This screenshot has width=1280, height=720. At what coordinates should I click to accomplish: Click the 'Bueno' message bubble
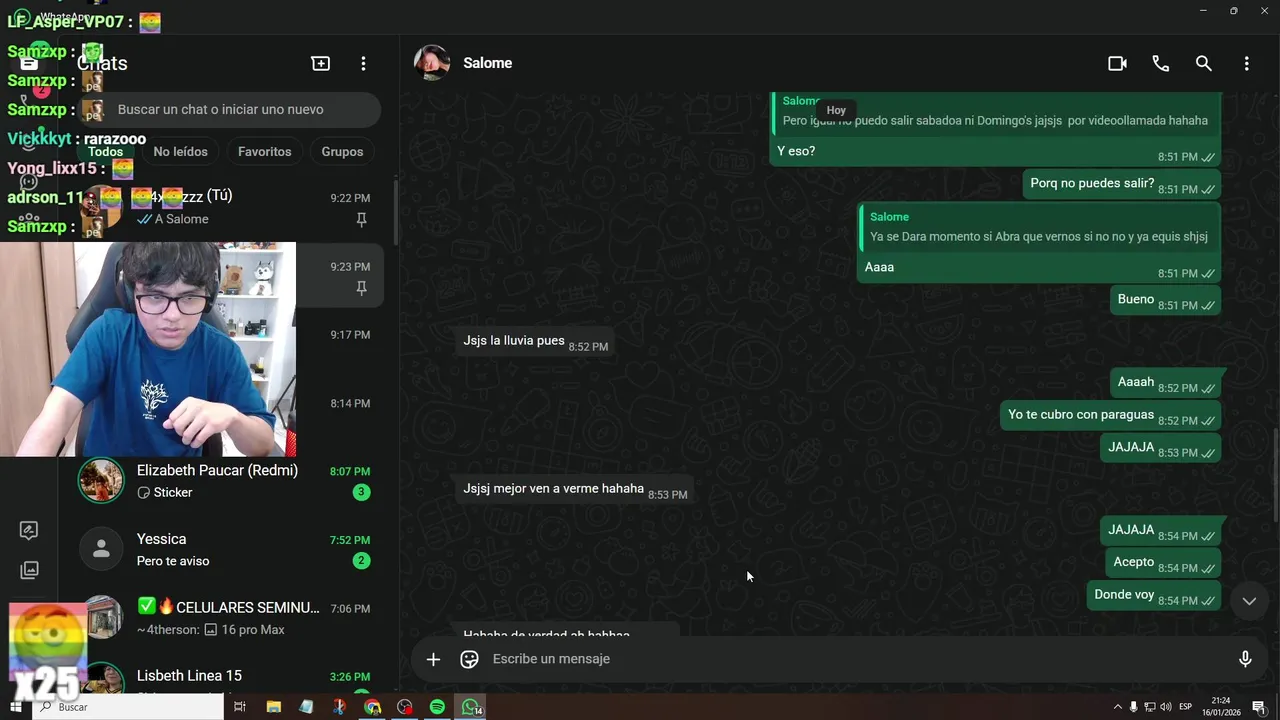click(x=1166, y=301)
